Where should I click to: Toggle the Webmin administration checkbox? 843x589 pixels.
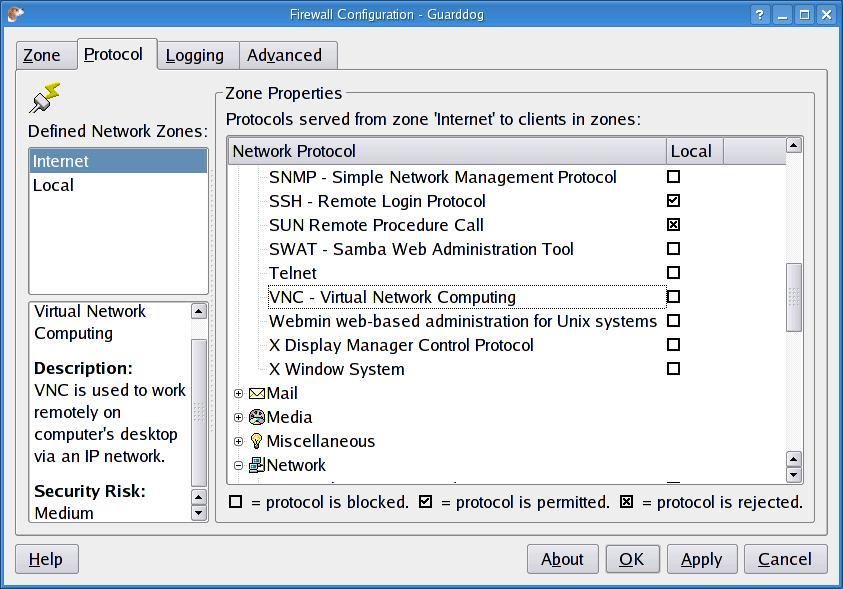click(x=673, y=320)
